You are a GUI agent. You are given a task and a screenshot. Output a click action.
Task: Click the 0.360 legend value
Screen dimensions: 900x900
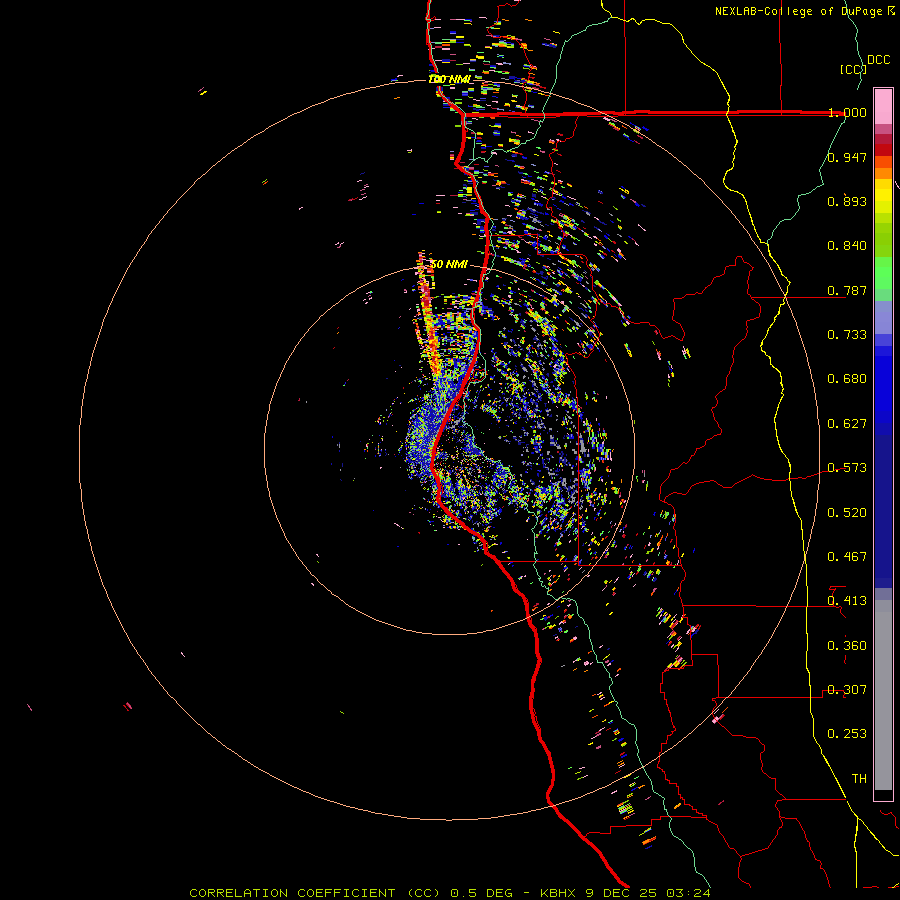847,646
